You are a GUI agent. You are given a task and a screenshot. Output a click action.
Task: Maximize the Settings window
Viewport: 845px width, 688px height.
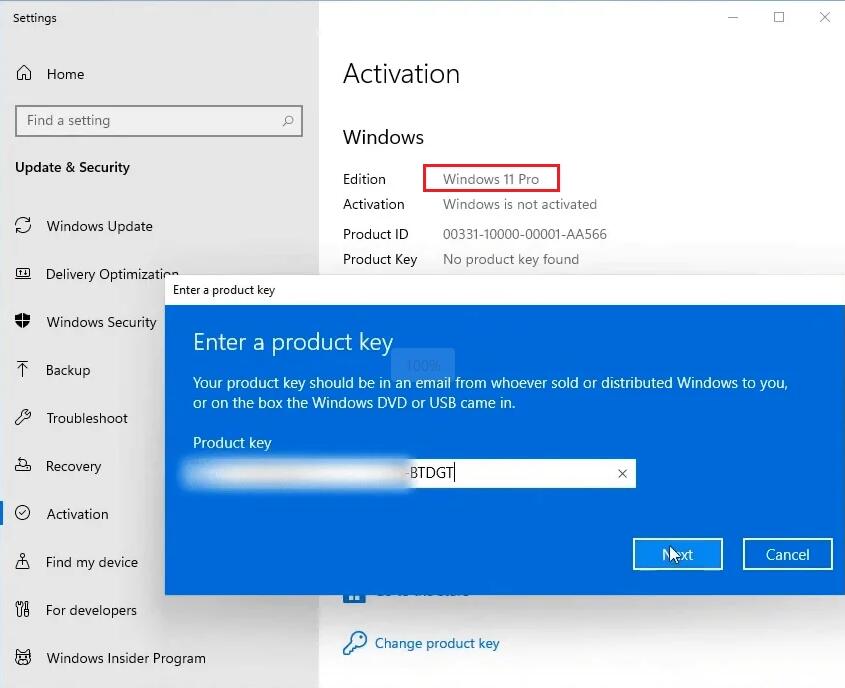coord(779,17)
